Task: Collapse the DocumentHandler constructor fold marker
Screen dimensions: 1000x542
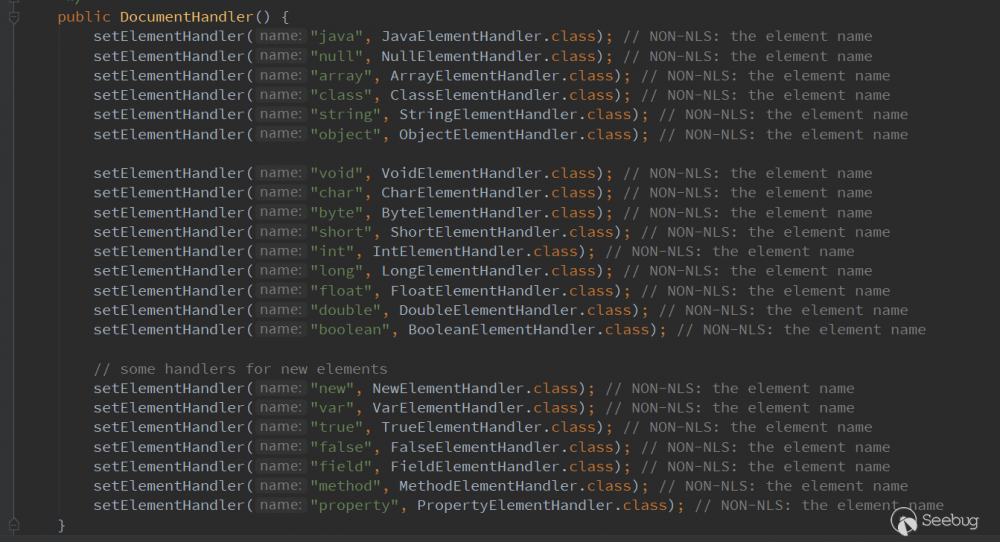Action: point(14,17)
